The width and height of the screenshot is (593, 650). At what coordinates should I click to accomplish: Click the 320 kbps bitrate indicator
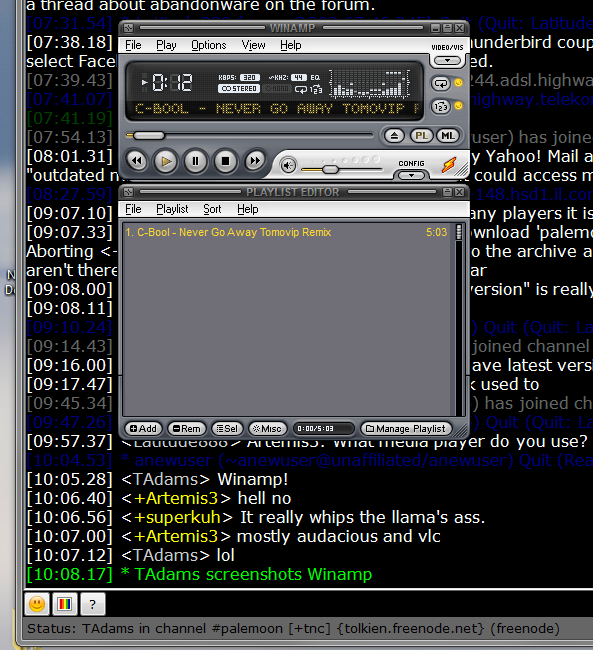(x=250, y=78)
